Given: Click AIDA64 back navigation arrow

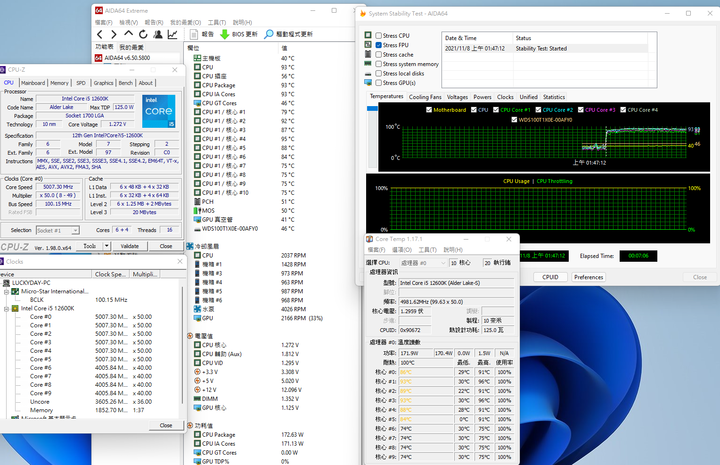Looking at the screenshot, I should coord(100,34).
